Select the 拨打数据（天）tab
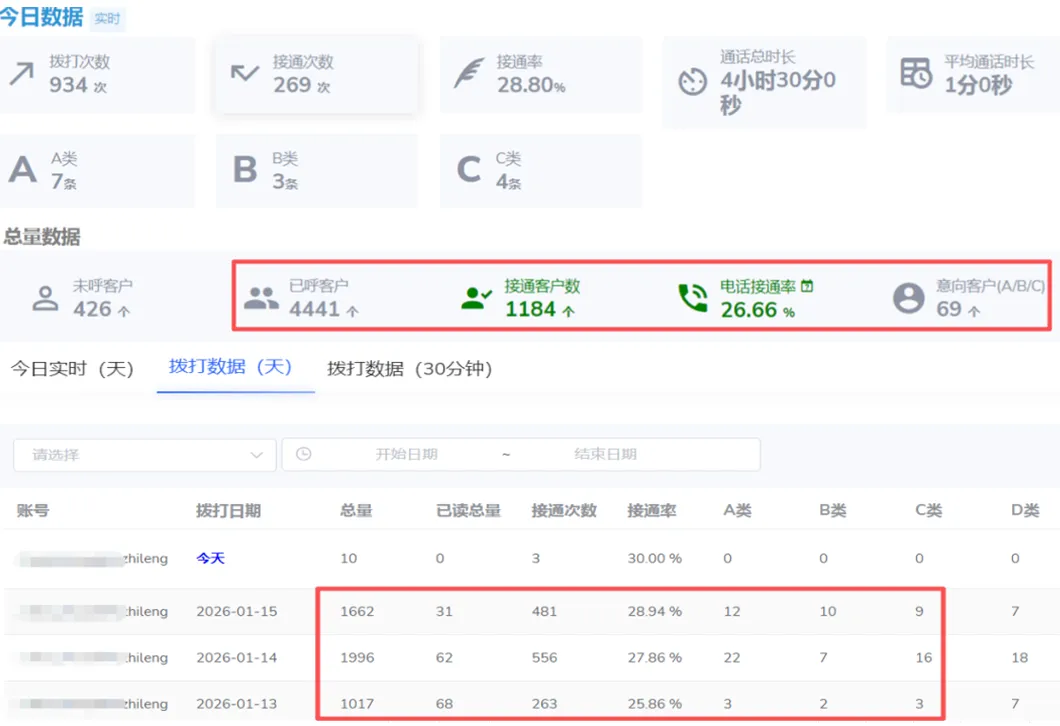This screenshot has width=1060, height=726. point(231,367)
